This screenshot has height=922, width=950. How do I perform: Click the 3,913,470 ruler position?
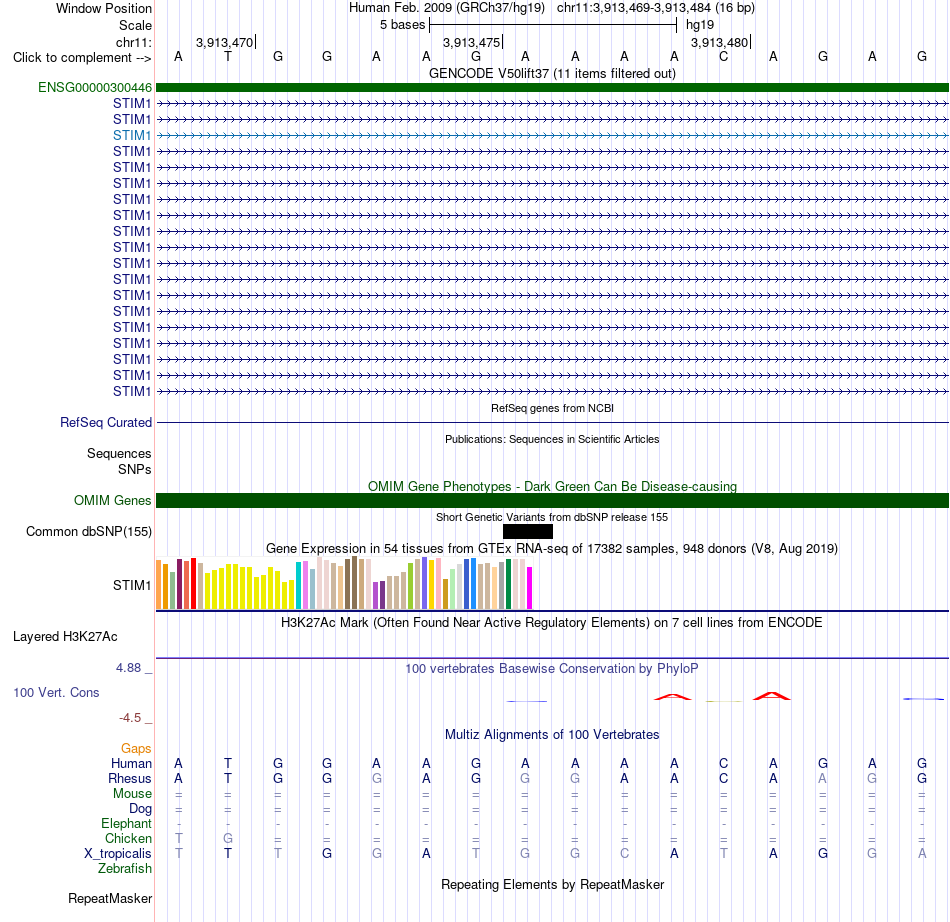[224, 42]
